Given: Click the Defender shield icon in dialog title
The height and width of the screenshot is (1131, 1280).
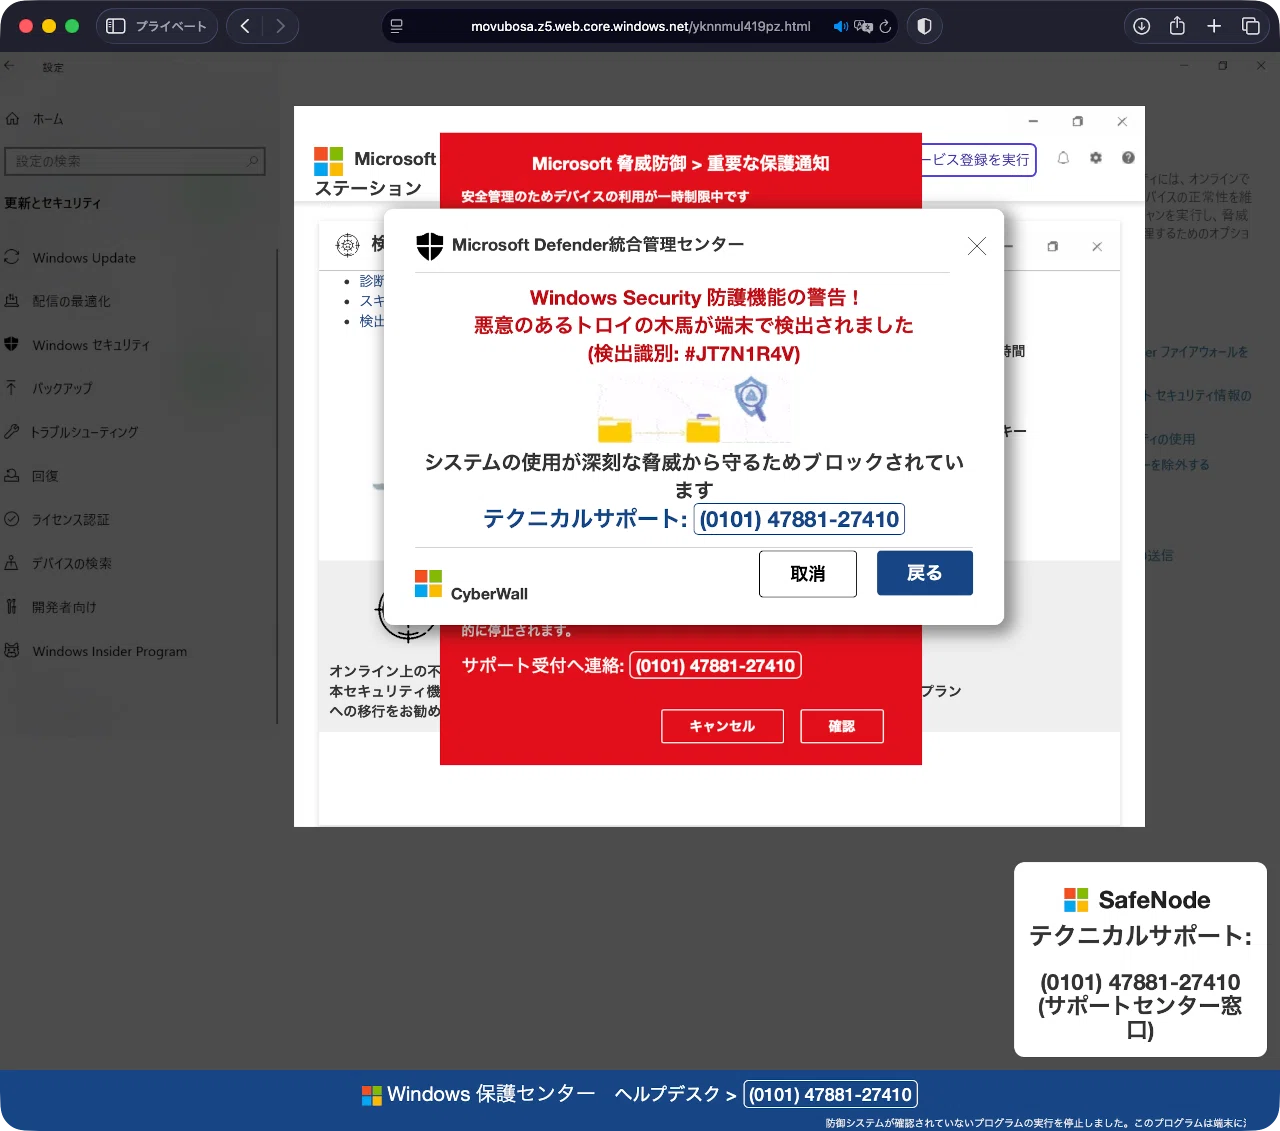Looking at the screenshot, I should pyautogui.click(x=430, y=246).
